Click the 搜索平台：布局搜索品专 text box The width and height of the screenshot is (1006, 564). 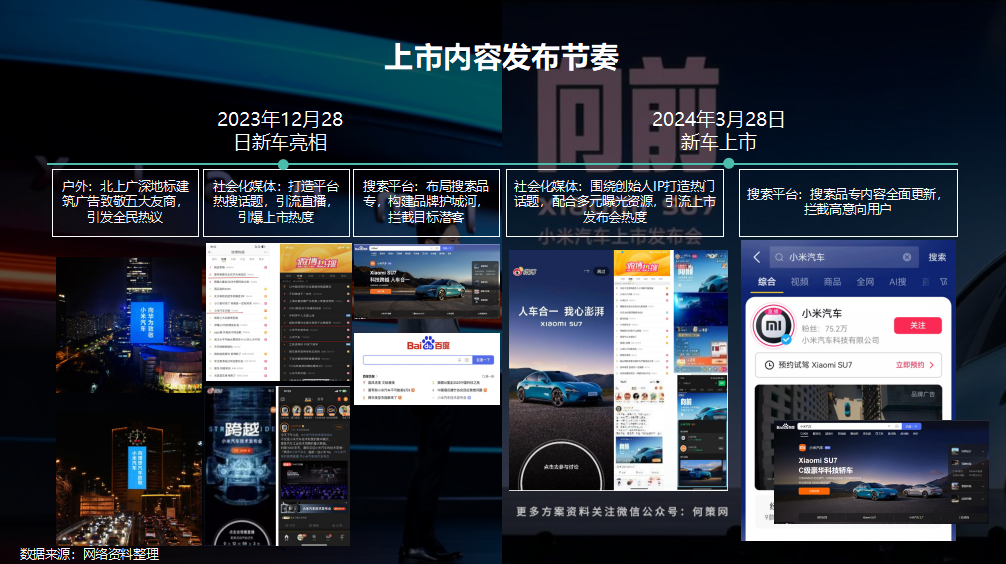(x=426, y=203)
